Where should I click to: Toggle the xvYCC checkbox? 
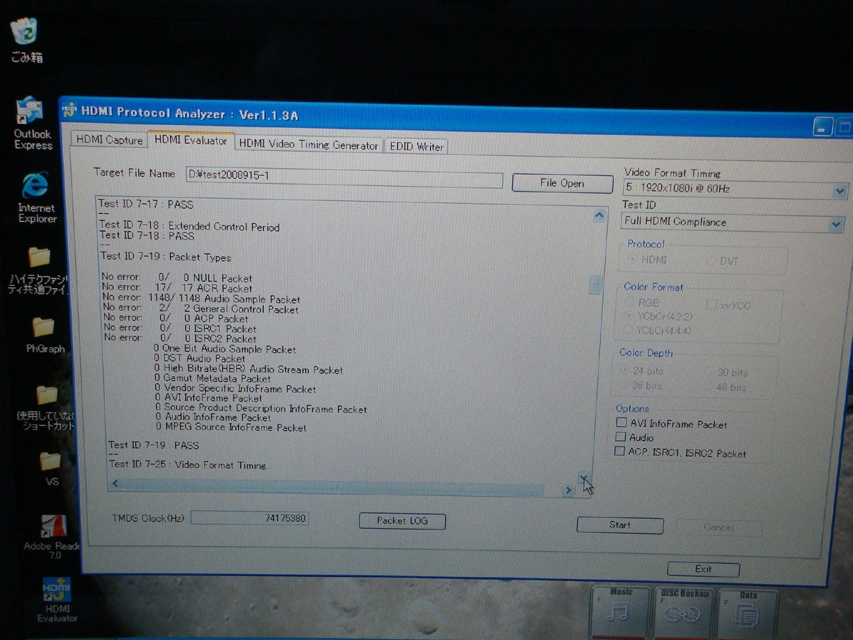coord(710,304)
